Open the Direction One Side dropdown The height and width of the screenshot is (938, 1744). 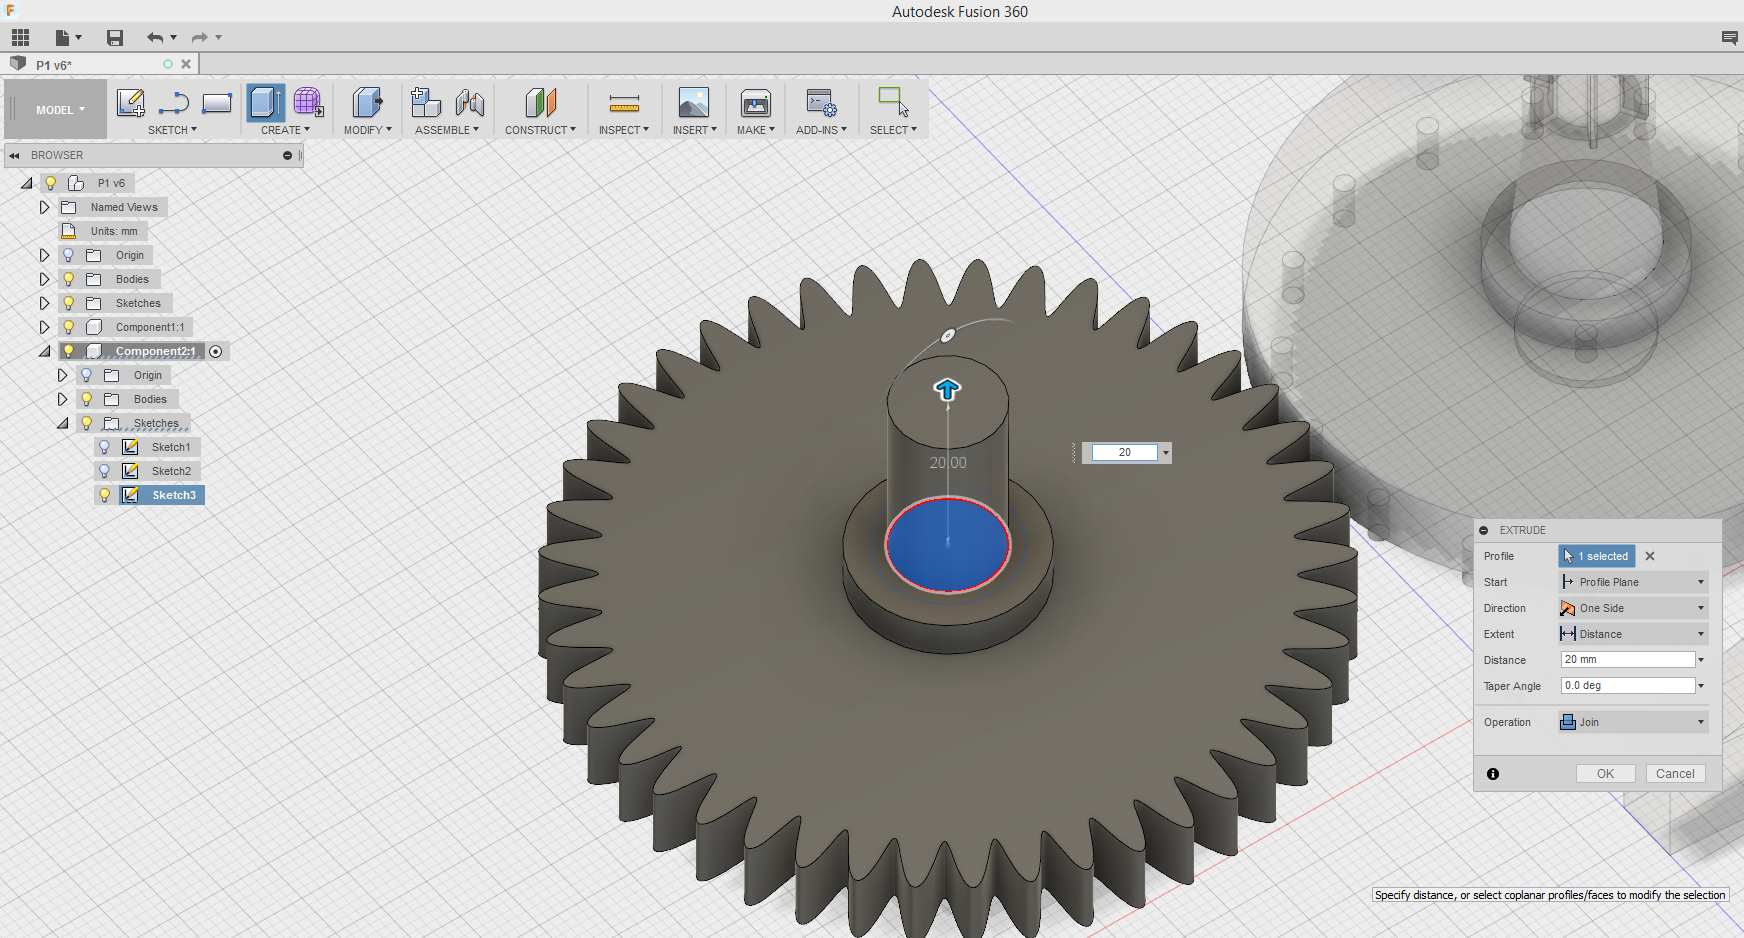point(1633,608)
